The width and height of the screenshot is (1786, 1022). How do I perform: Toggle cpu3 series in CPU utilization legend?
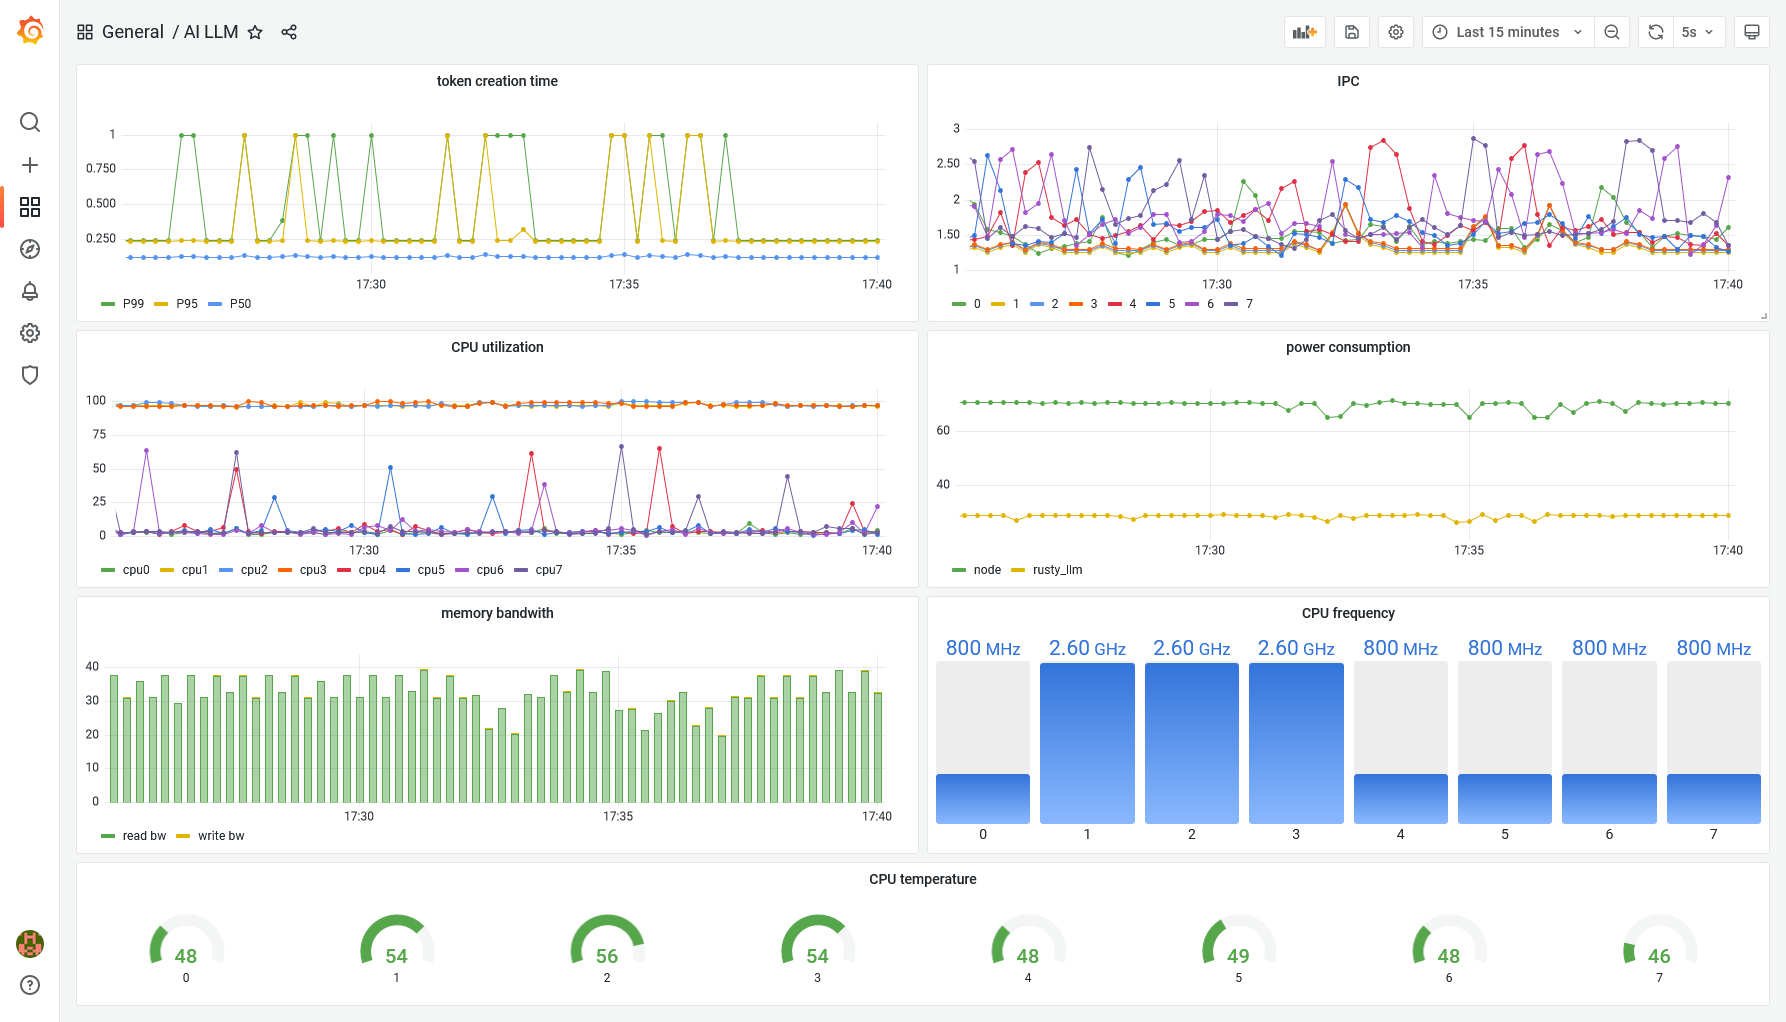(x=313, y=570)
